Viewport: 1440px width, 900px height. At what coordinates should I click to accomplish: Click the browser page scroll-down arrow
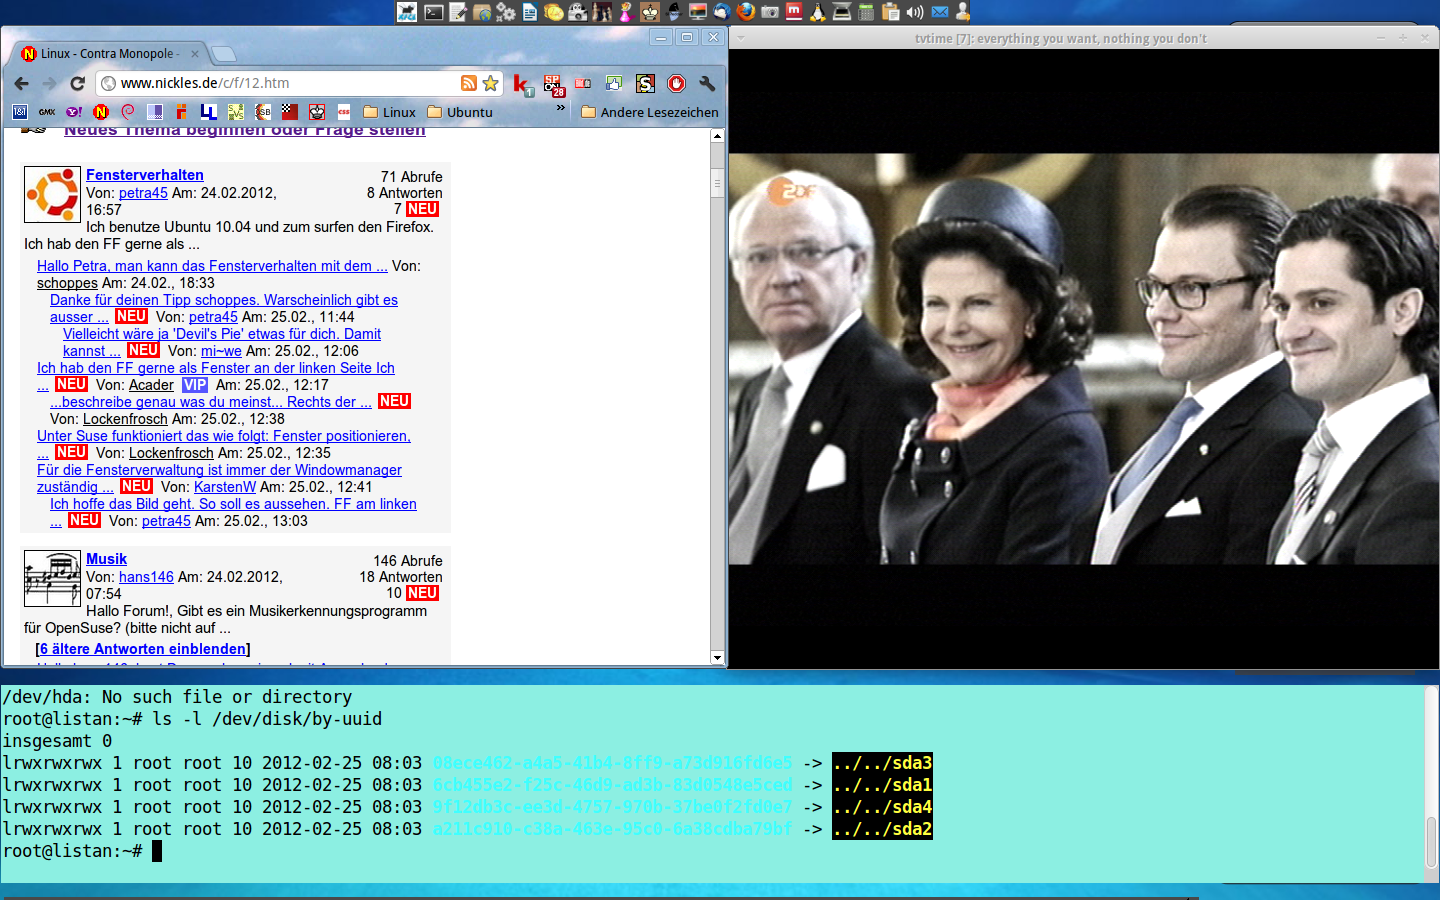[717, 657]
